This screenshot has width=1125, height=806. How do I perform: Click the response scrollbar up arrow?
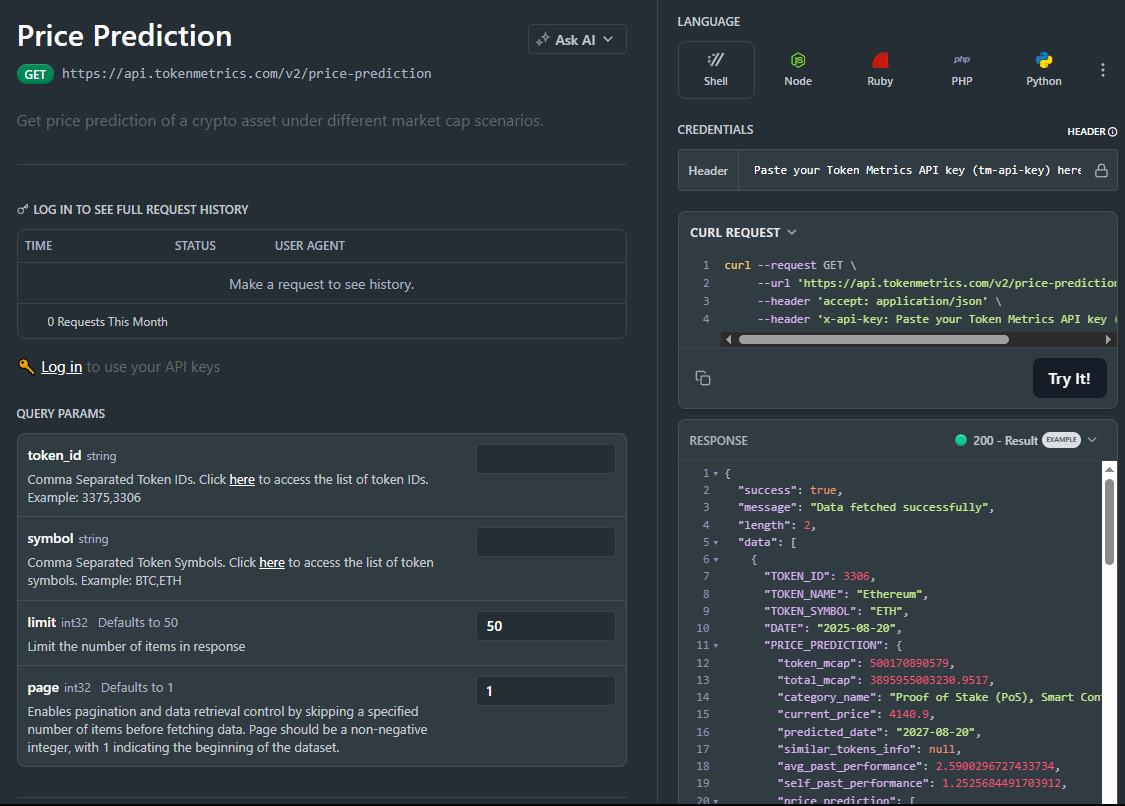click(x=1109, y=469)
